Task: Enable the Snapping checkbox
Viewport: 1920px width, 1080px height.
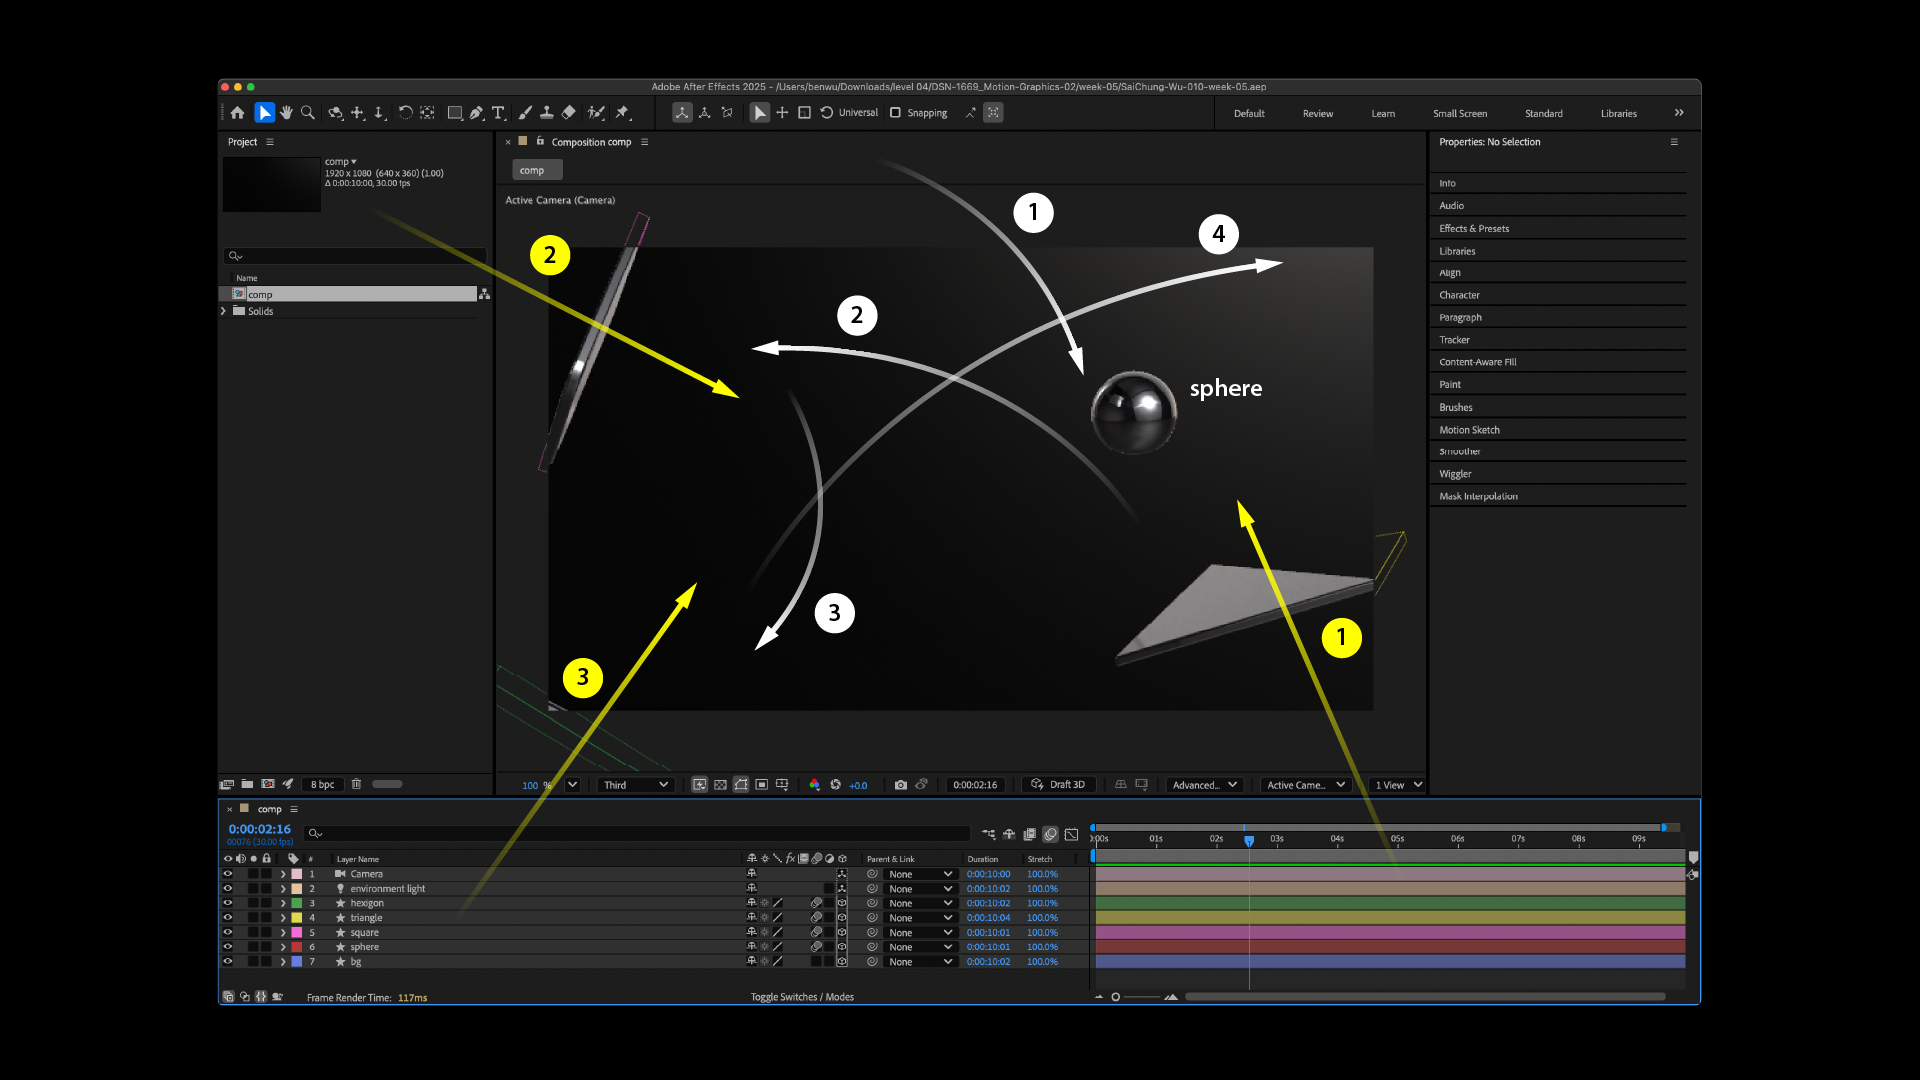Action: pos(895,113)
